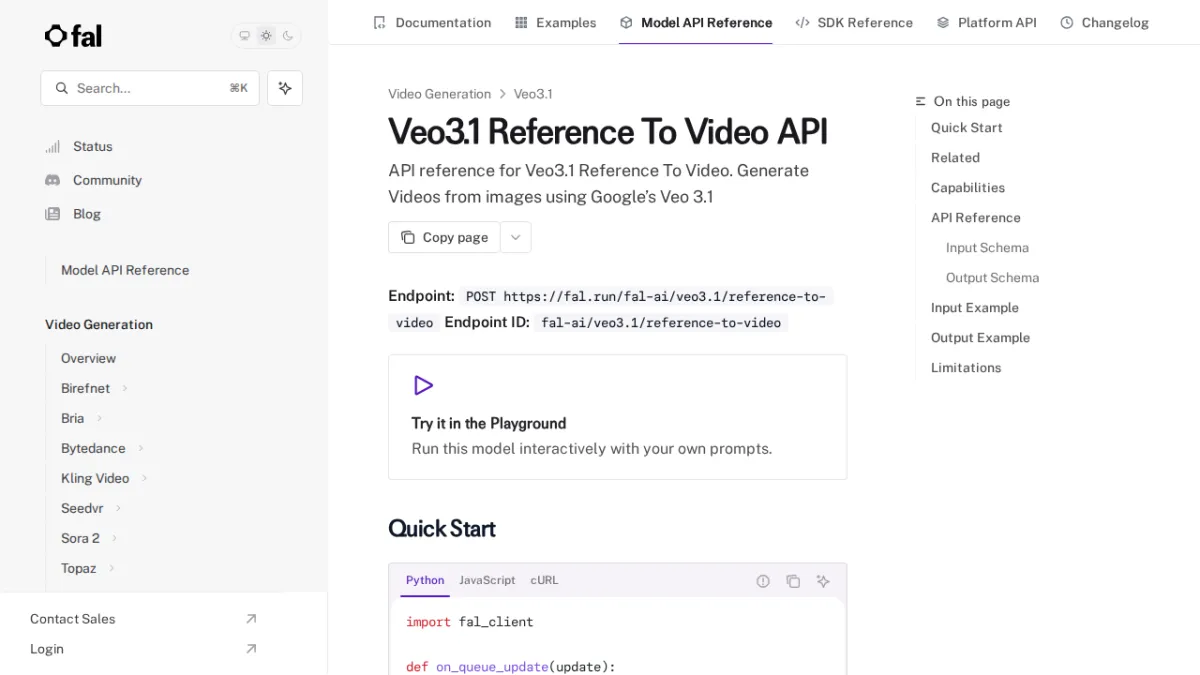The height and width of the screenshot is (675, 1200).
Task: Switch to light theme sun icon
Action: [x=266, y=36]
